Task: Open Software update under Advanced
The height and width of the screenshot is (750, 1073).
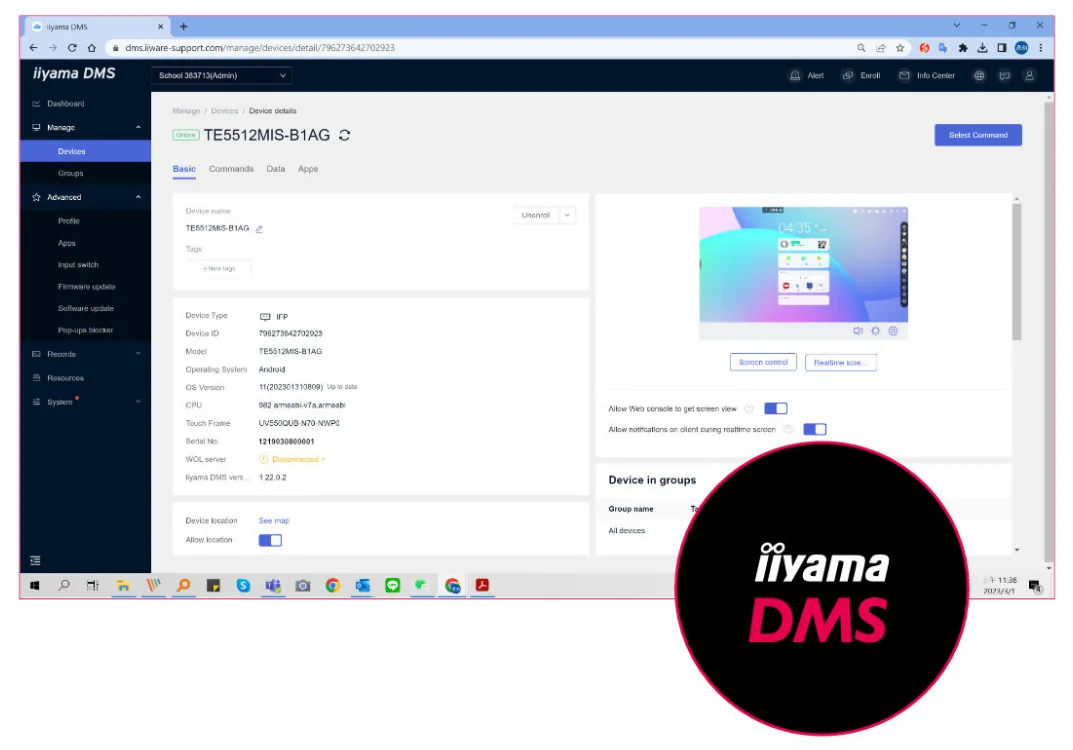Action: (x=86, y=309)
